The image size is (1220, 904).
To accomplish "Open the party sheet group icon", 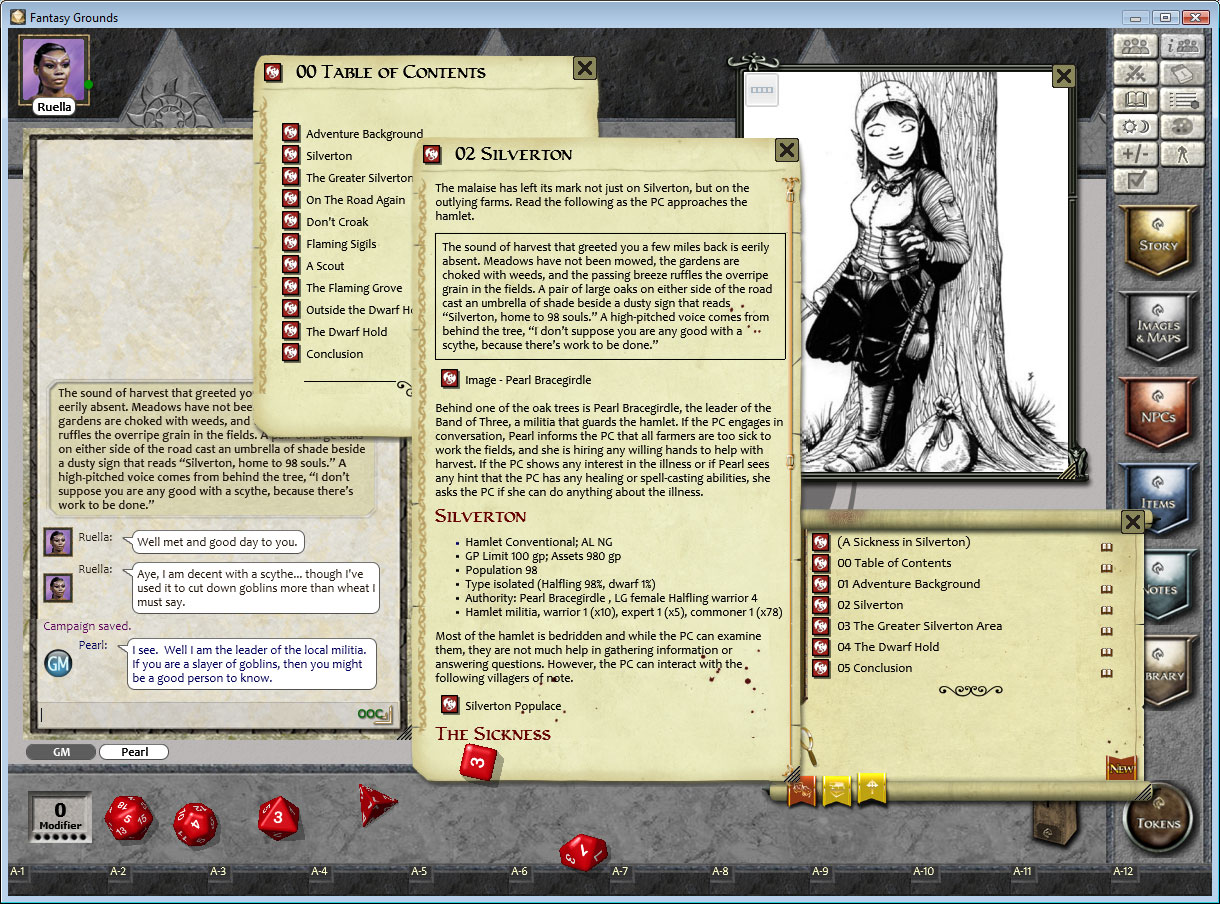I will 1135,47.
